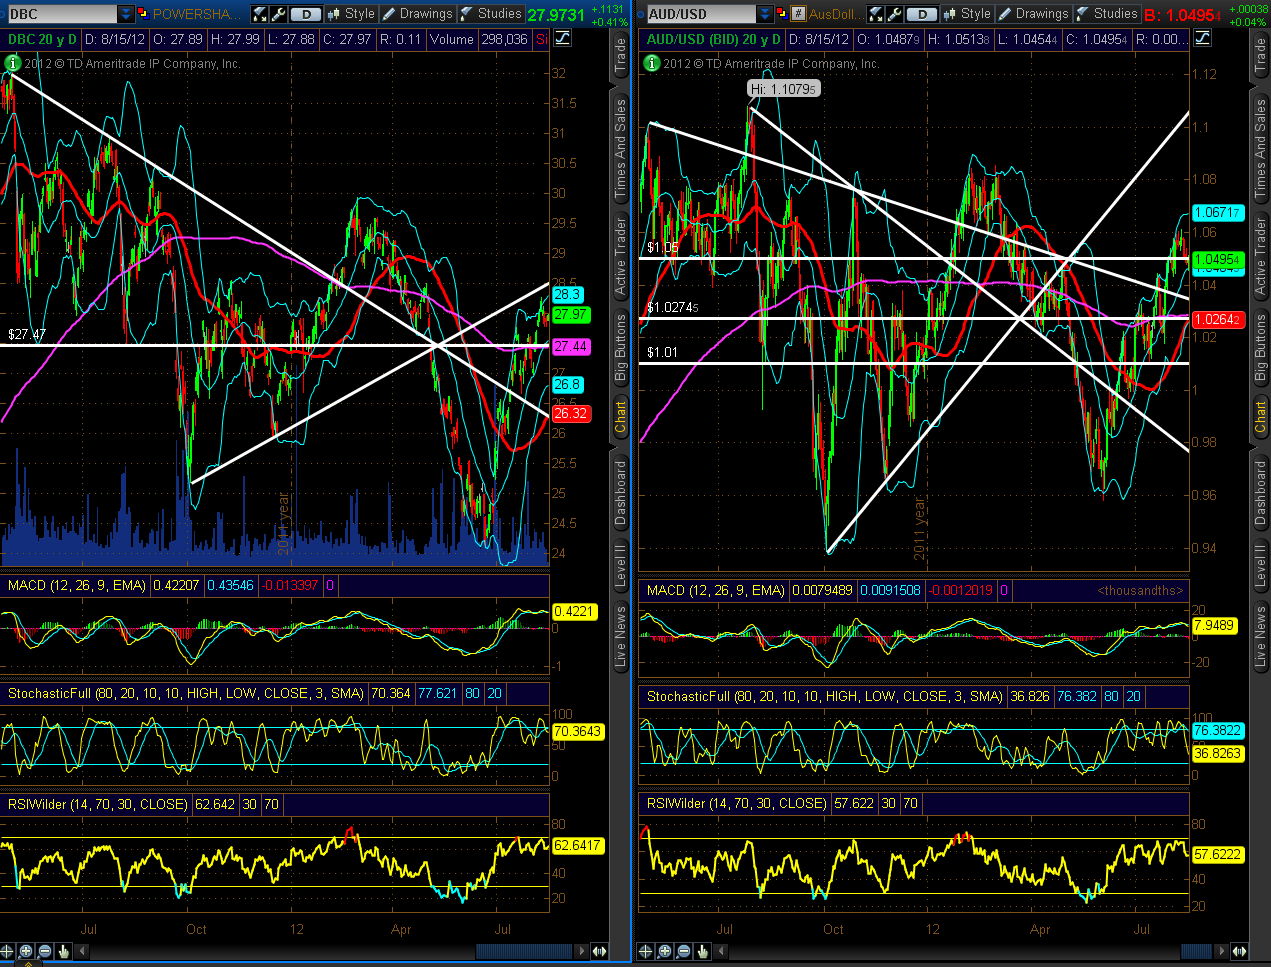Select the Chart tab on left panel

coord(620,416)
